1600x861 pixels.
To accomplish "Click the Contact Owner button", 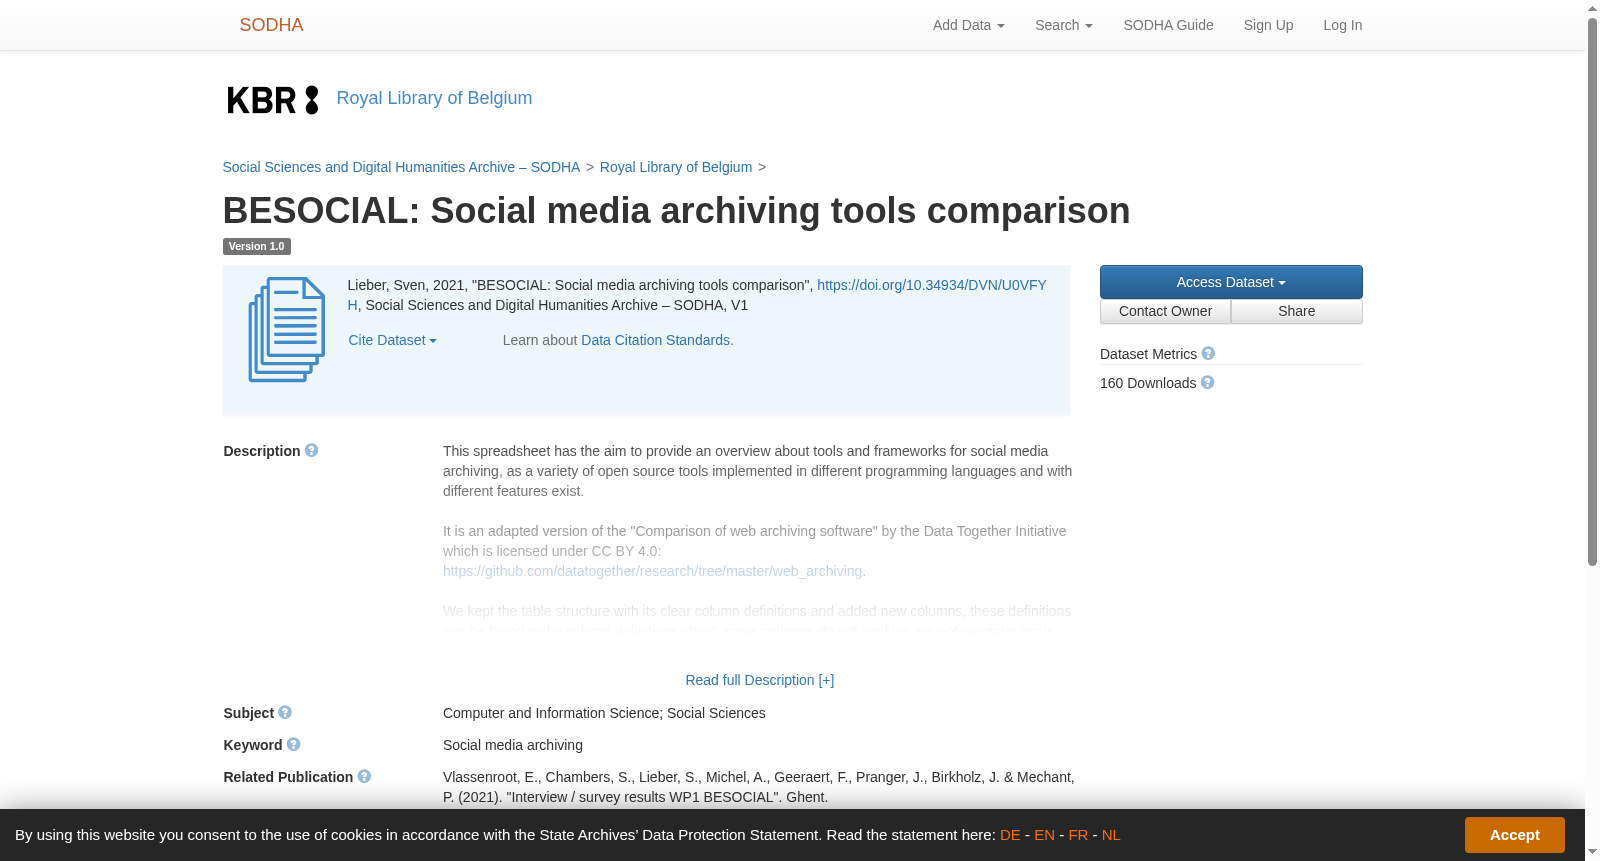I will pos(1165,311).
